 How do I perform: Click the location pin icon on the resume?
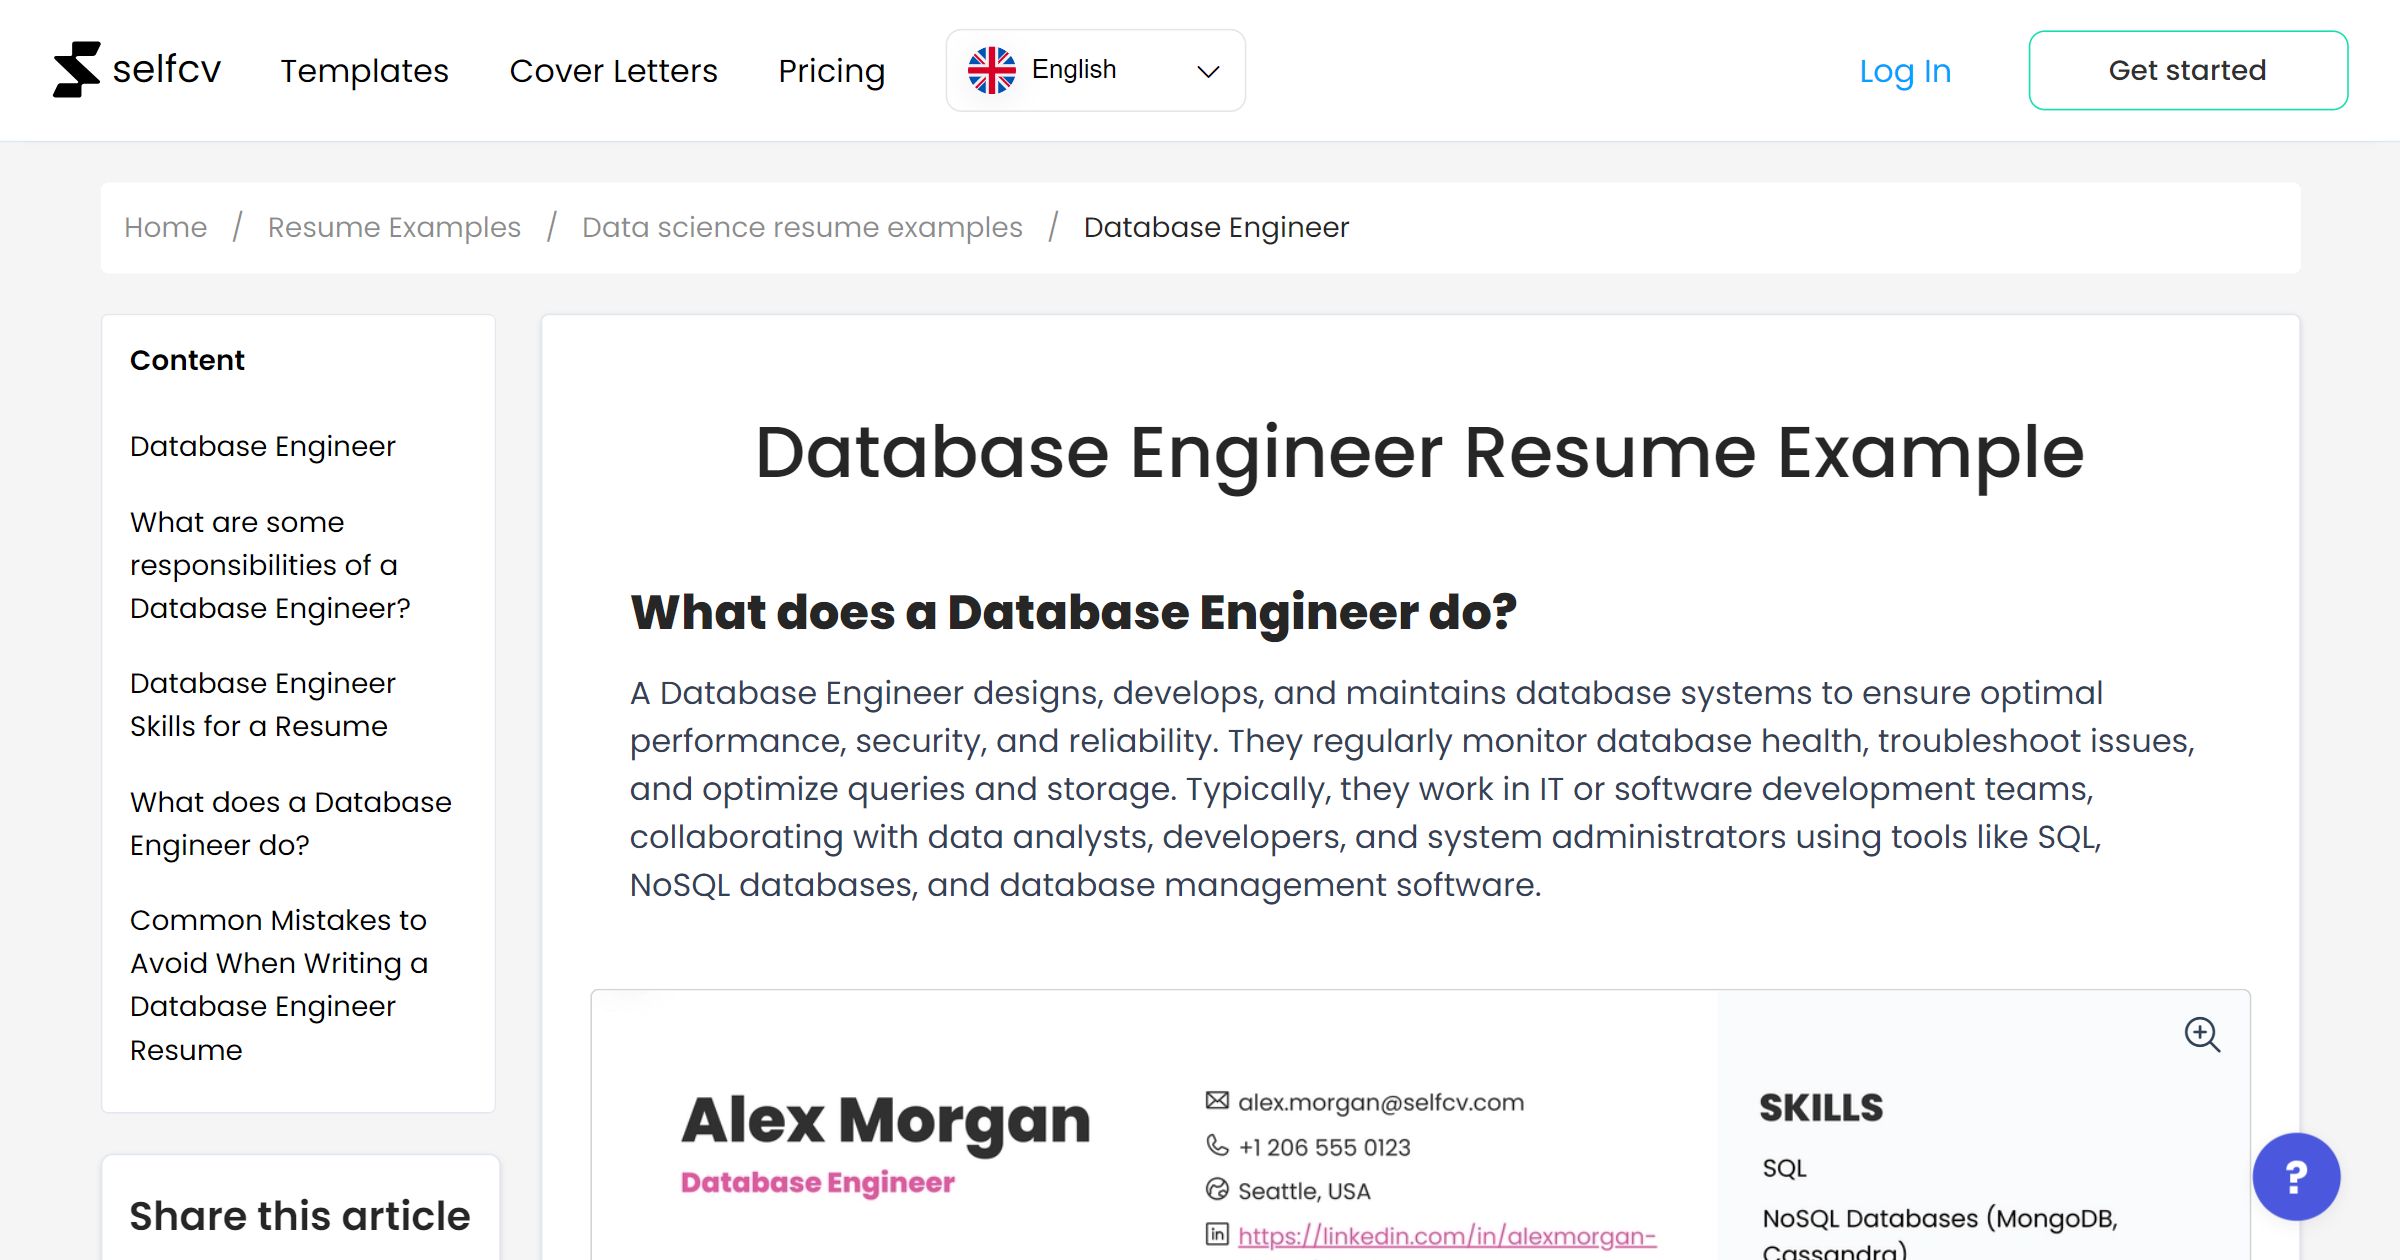pos(1216,1190)
